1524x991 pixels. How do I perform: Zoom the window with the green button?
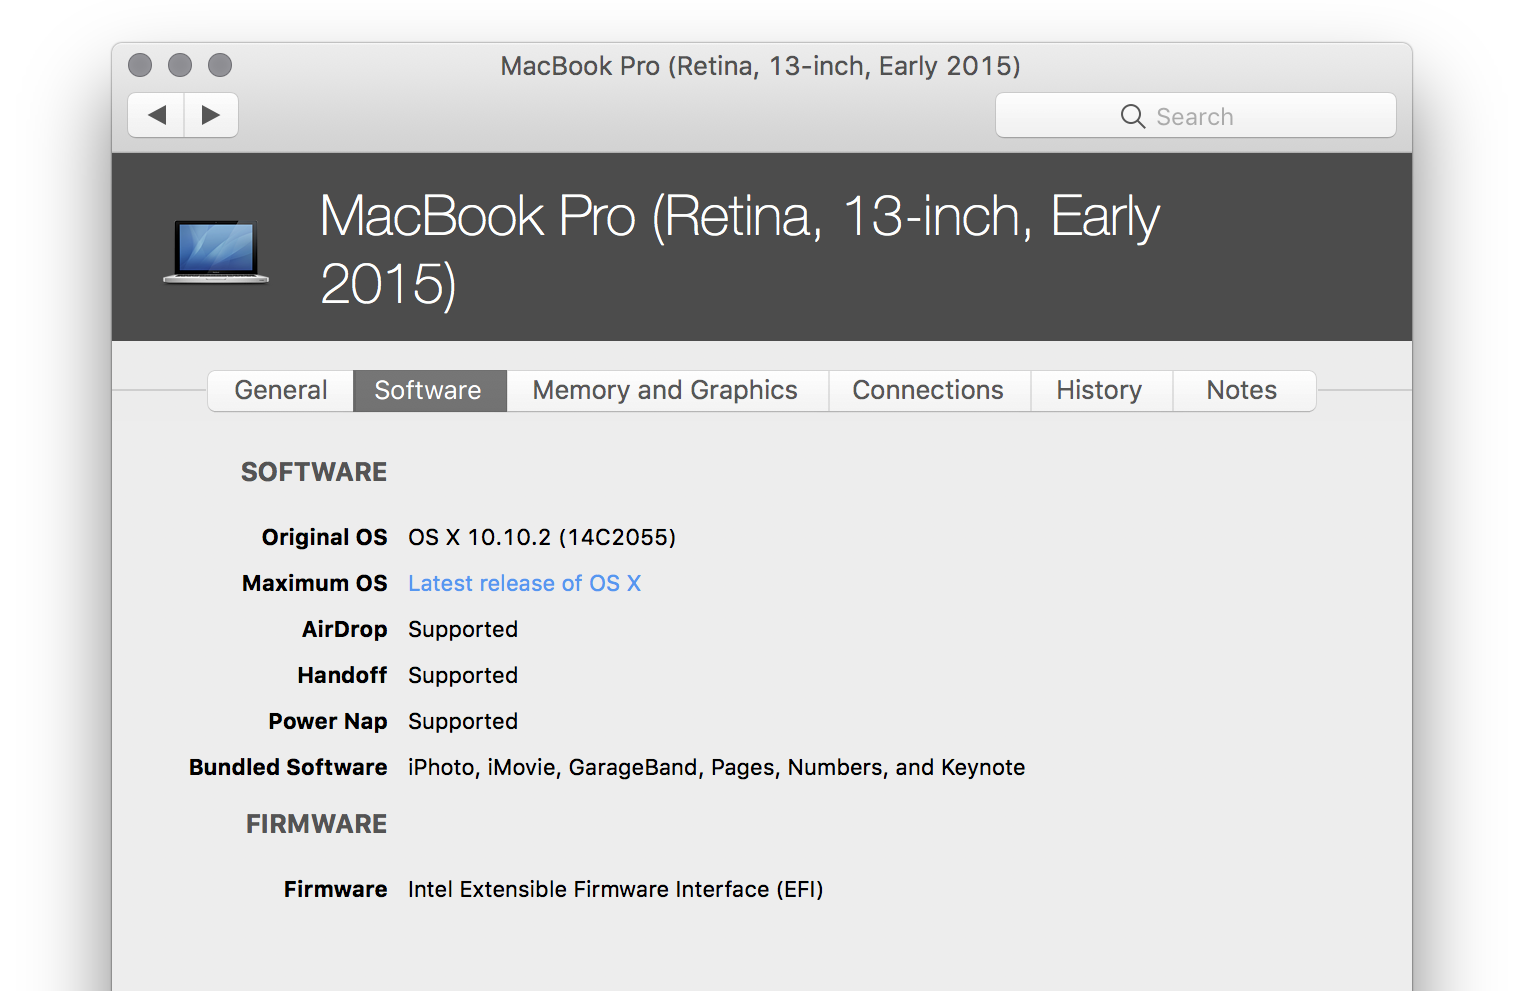tap(220, 65)
